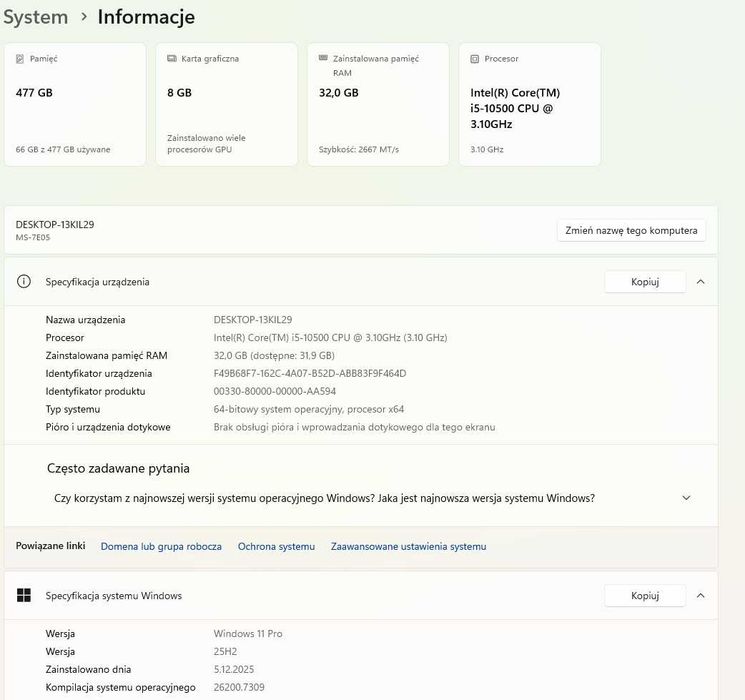Open the 477 GB storage card
Image resolution: width=745 pixels, height=700 pixels.
(78, 104)
